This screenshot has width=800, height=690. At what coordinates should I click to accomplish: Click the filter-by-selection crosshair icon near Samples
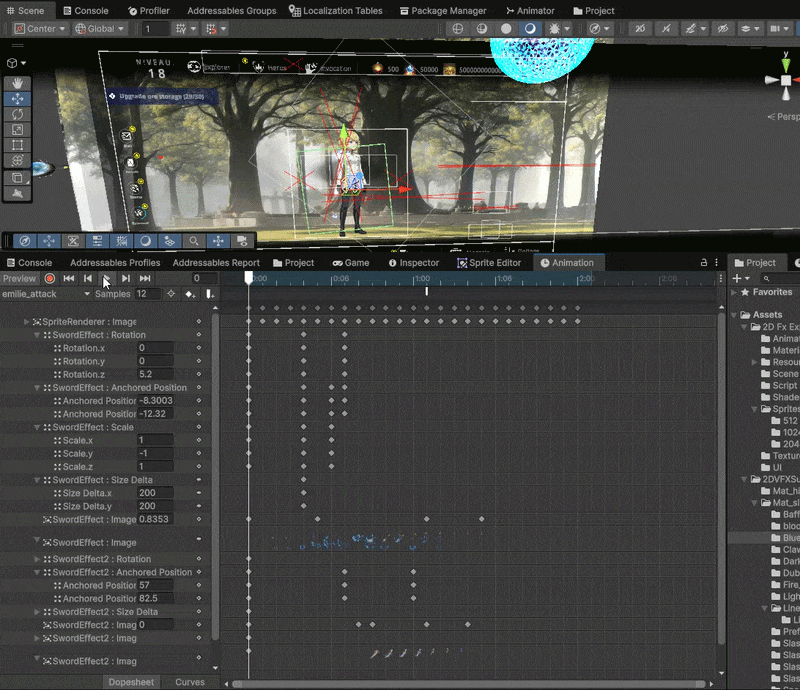tap(170, 294)
